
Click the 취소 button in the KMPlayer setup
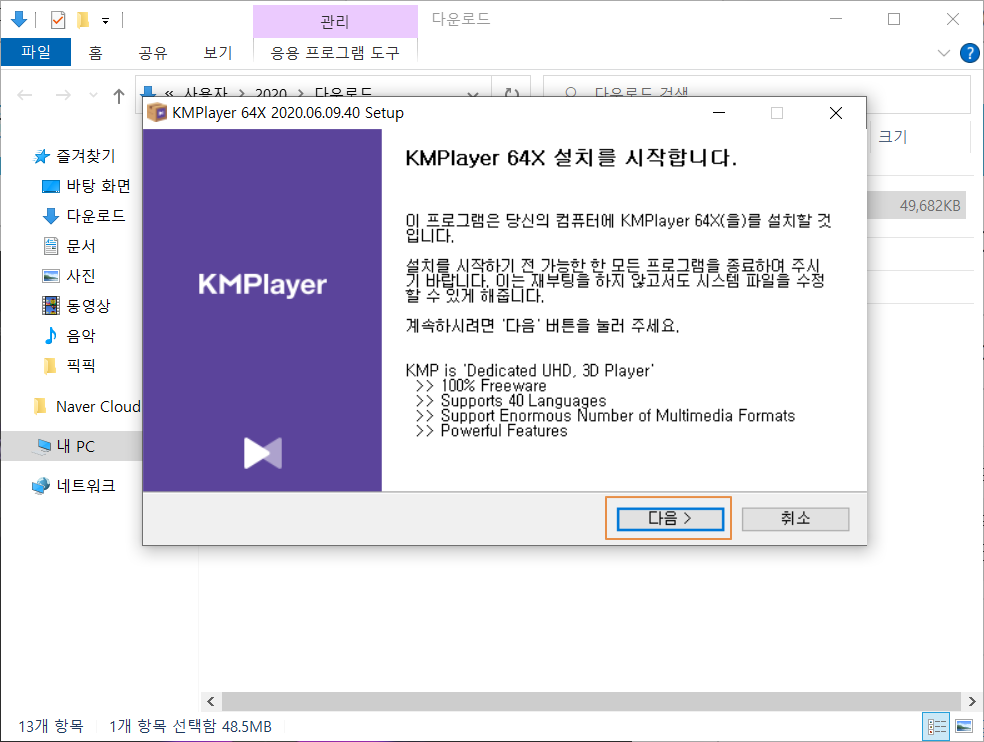tap(795, 519)
